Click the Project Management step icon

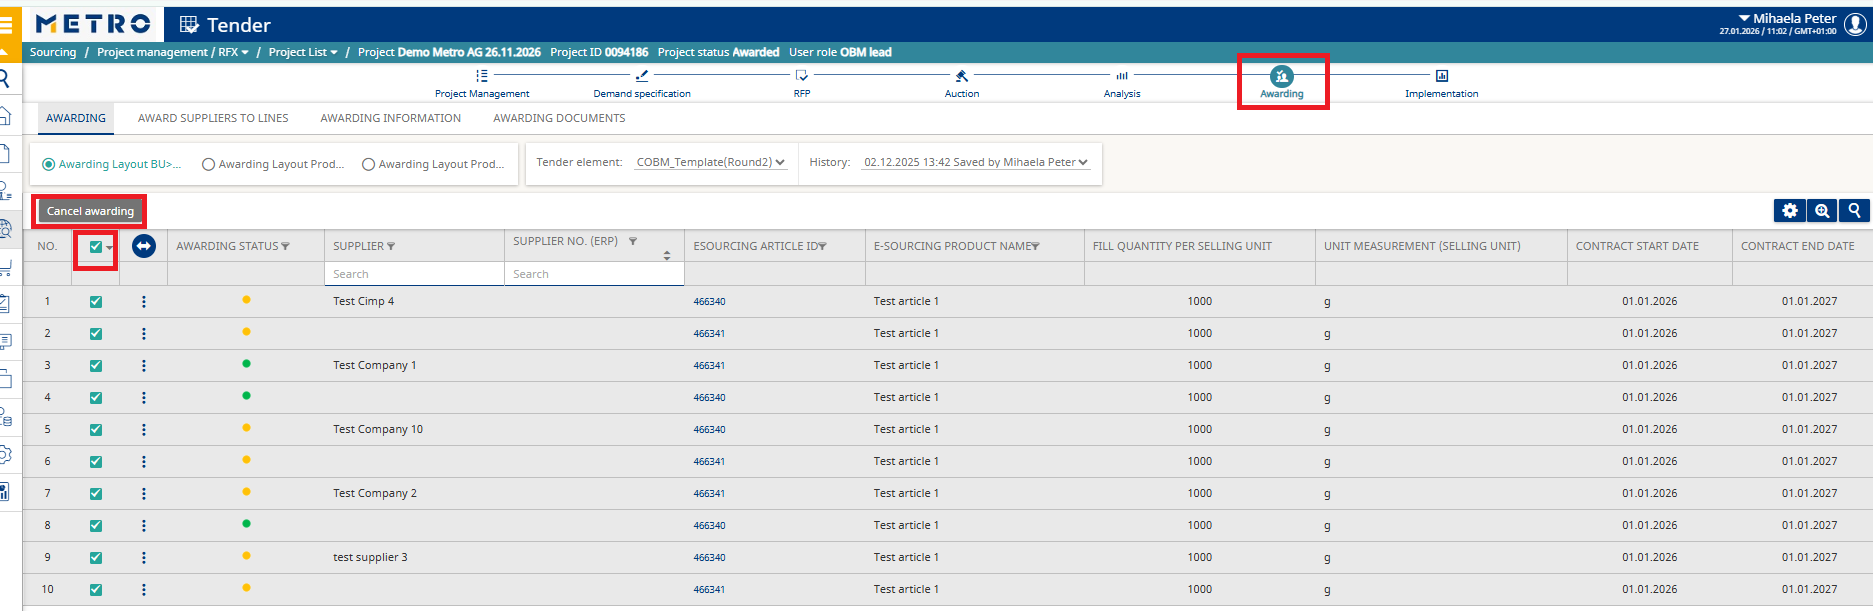pos(482,76)
